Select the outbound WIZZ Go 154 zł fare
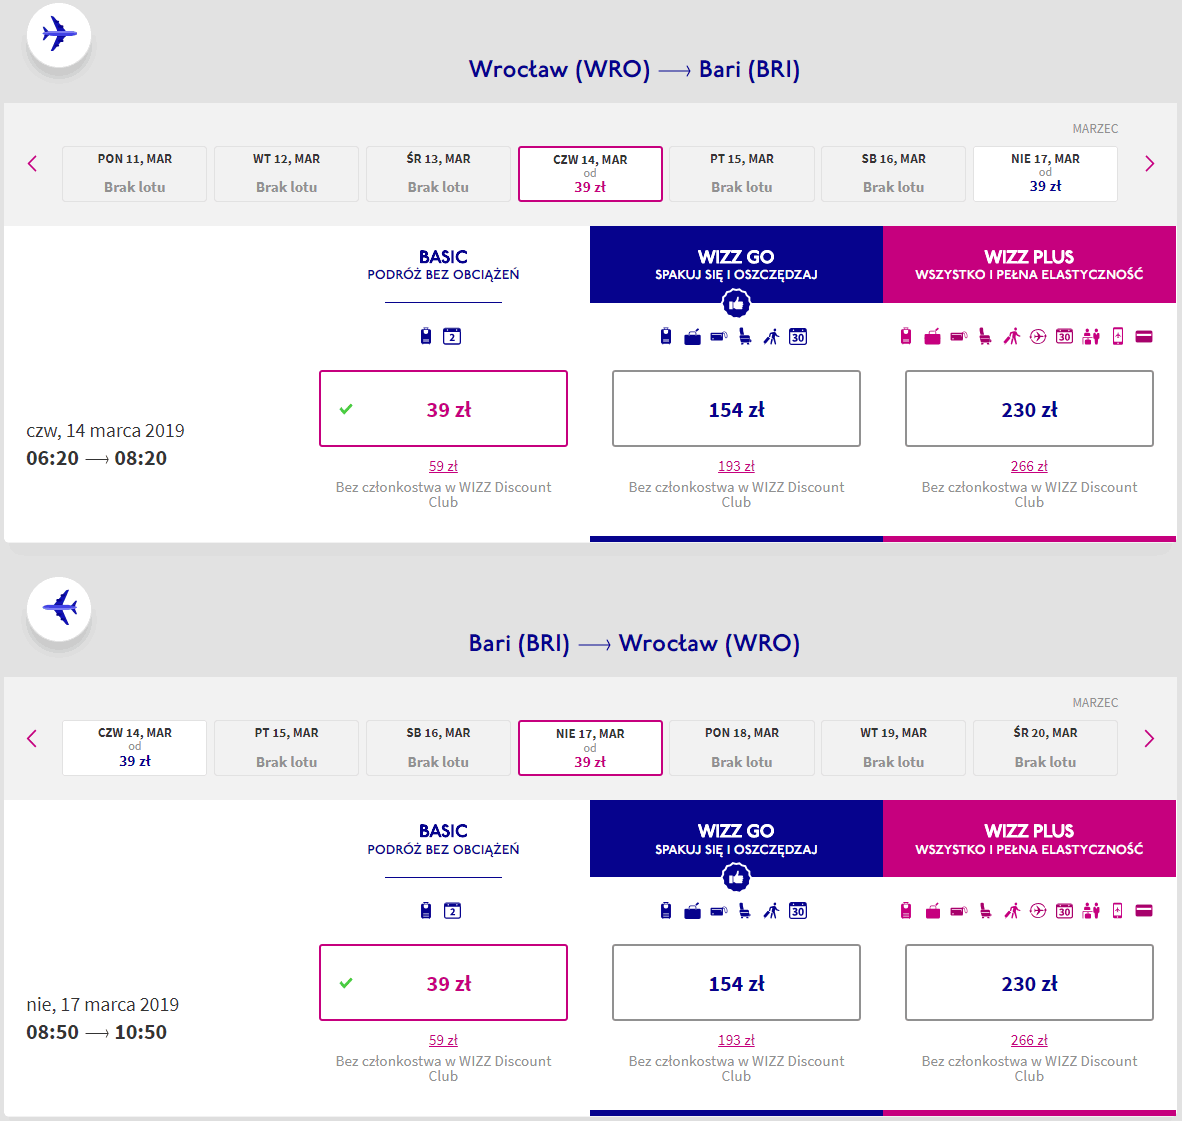This screenshot has width=1182, height=1121. [736, 409]
